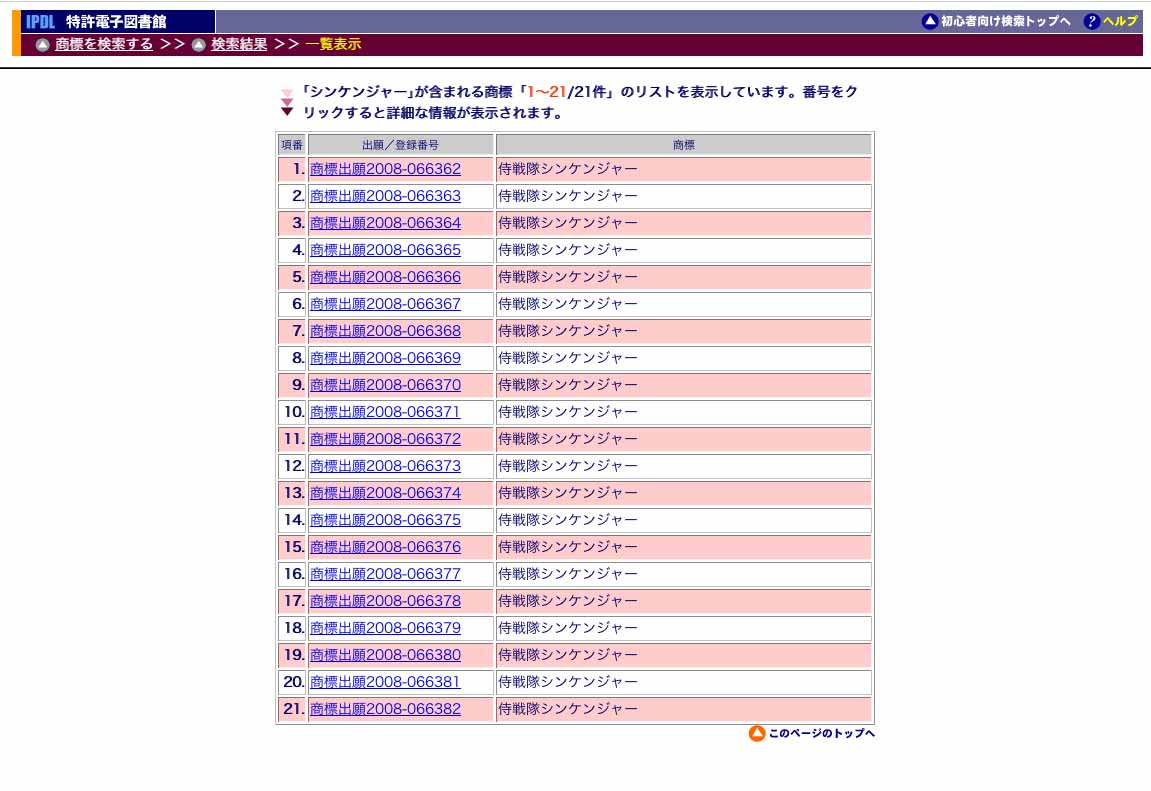Image resolution: width=1151 pixels, height=791 pixels.
Task: Open application 商標出願2008-066382
Action: (x=385, y=709)
